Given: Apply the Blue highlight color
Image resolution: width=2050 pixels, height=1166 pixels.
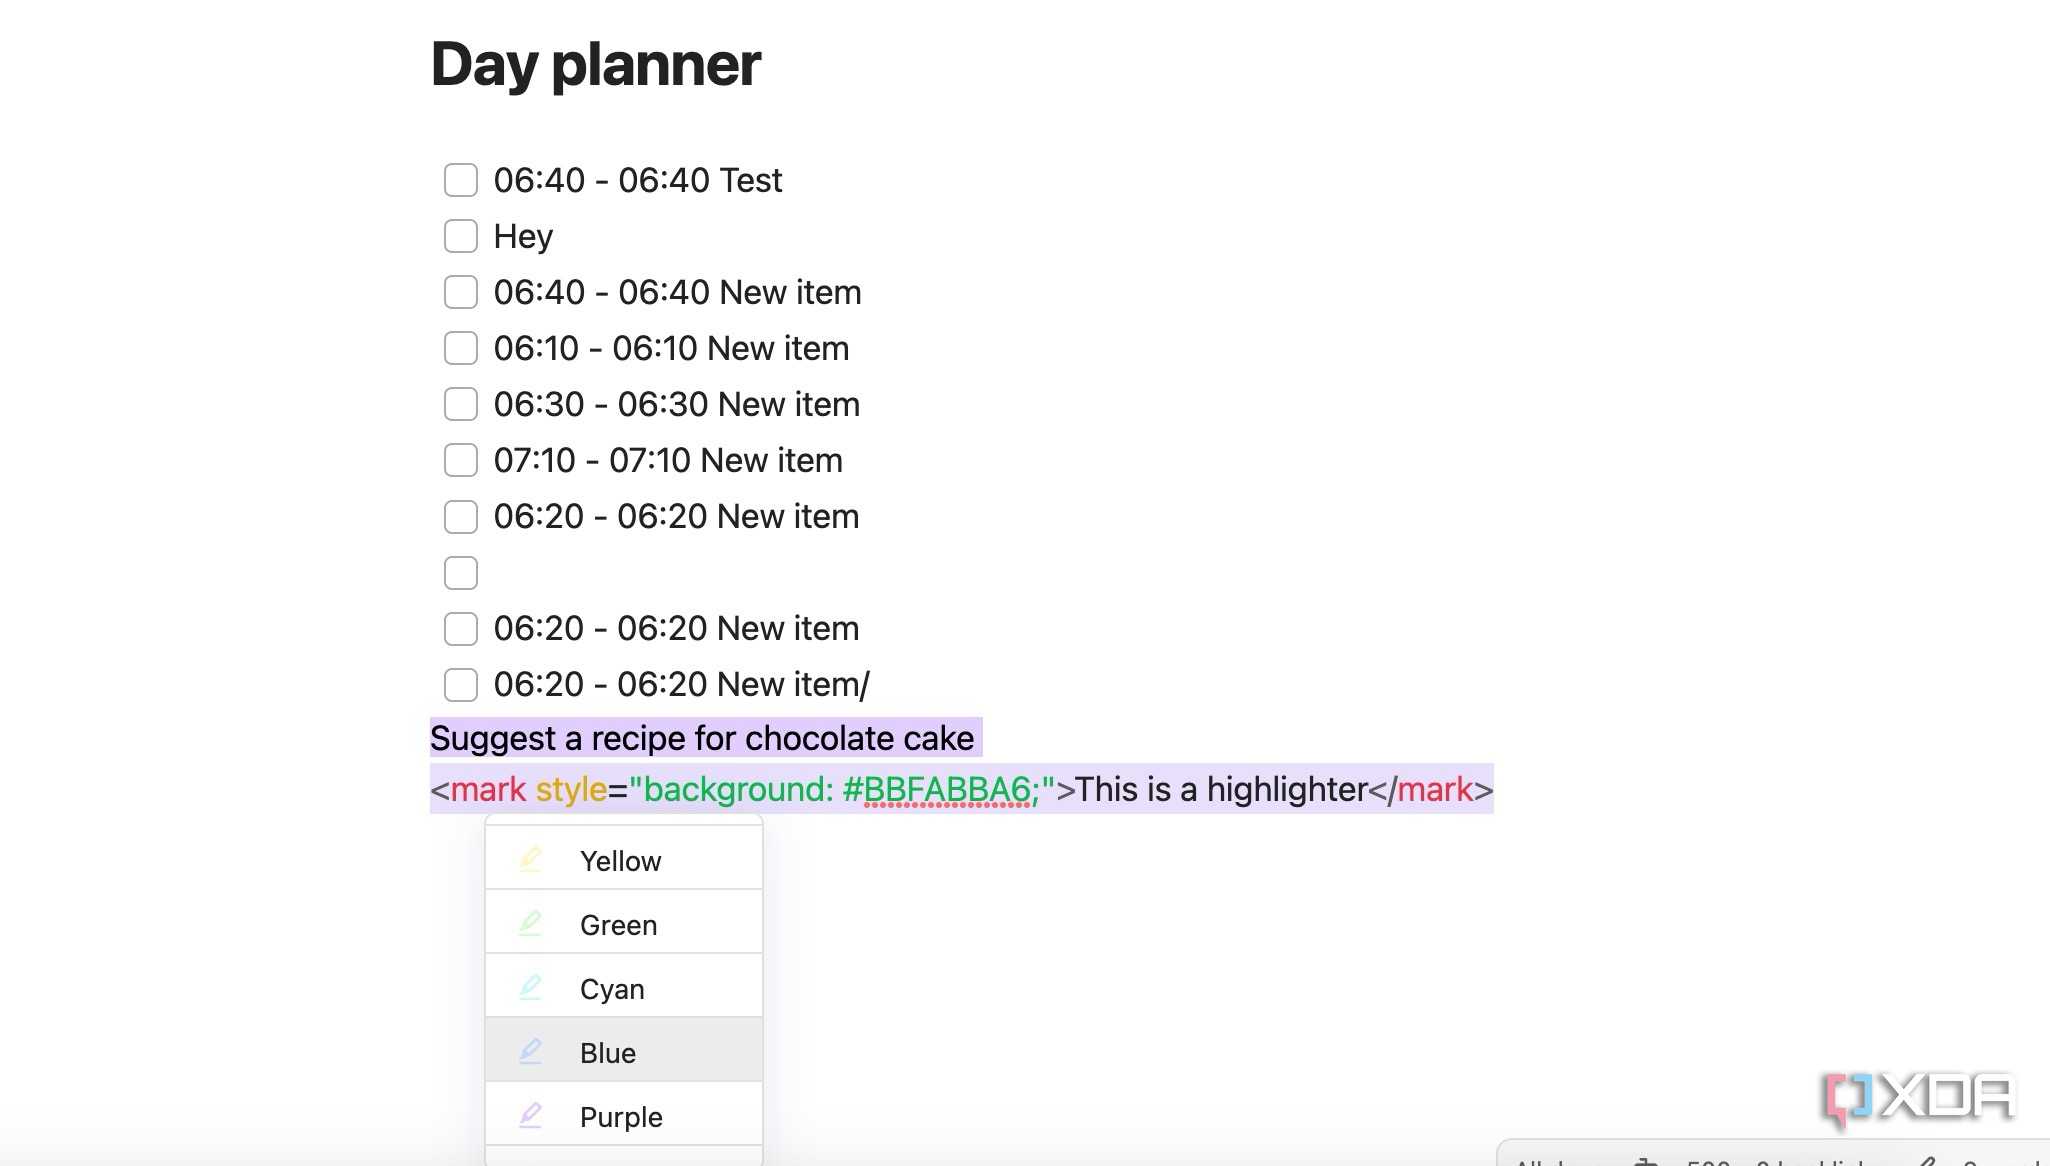Looking at the screenshot, I should [x=624, y=1051].
